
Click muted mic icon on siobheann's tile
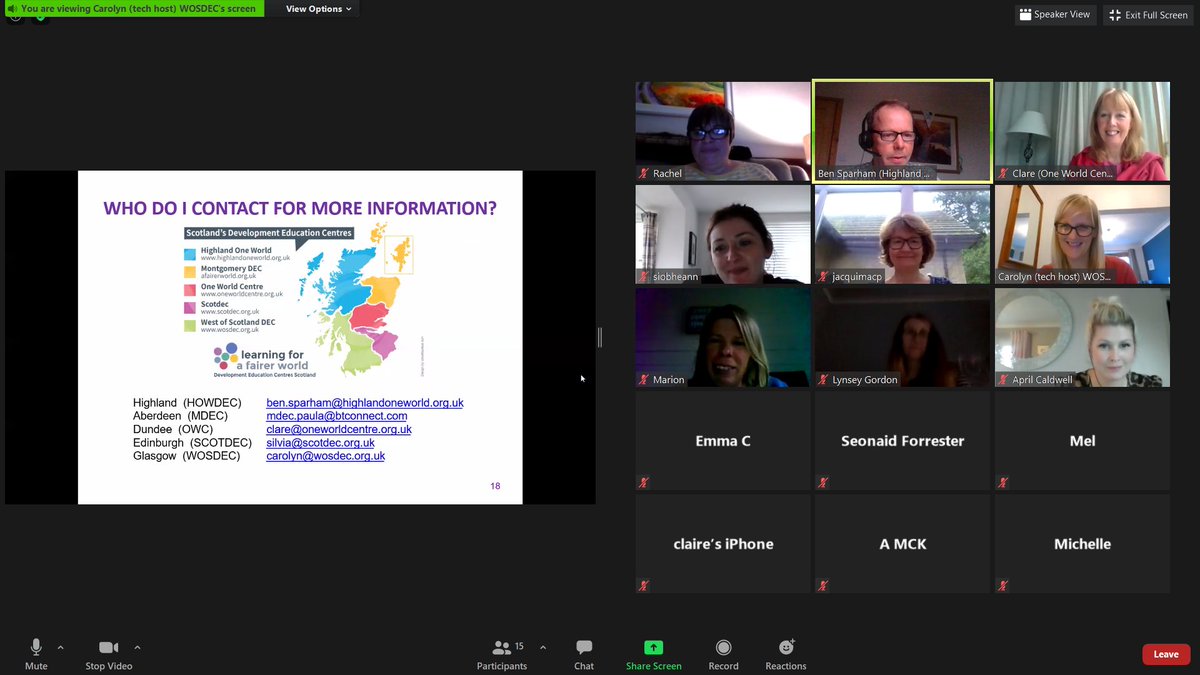[x=644, y=276]
